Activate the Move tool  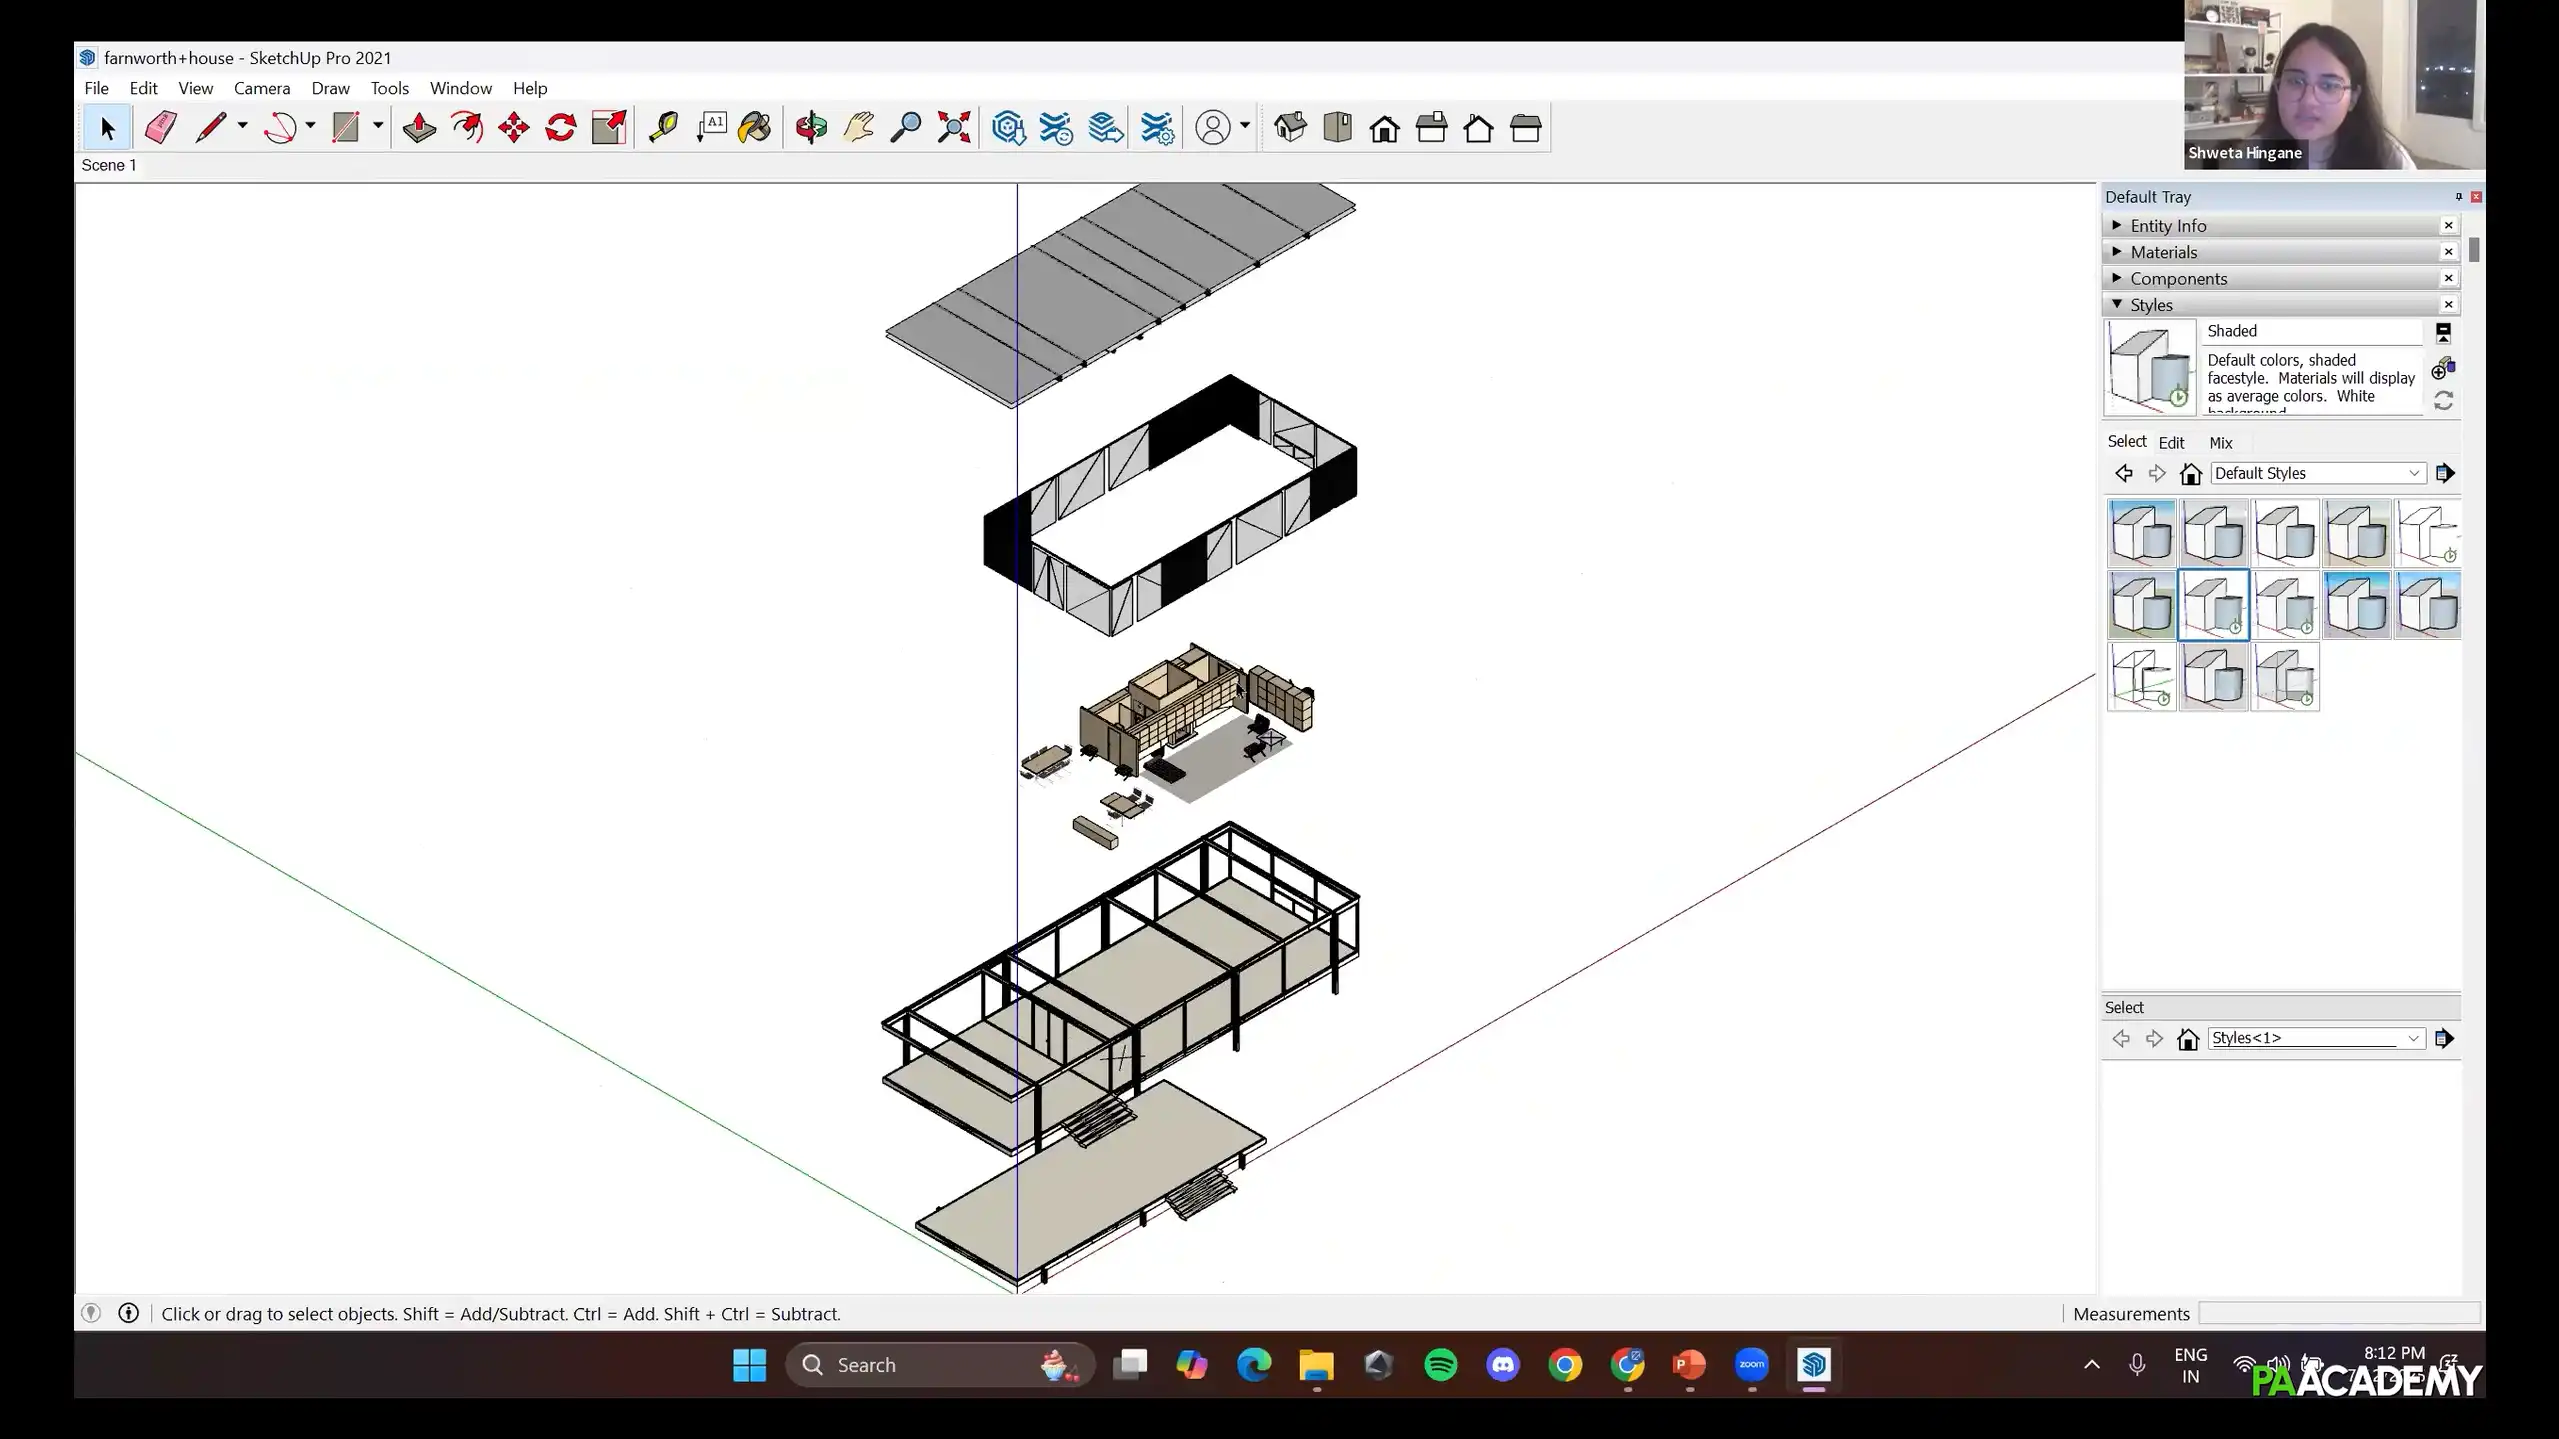[x=514, y=128]
